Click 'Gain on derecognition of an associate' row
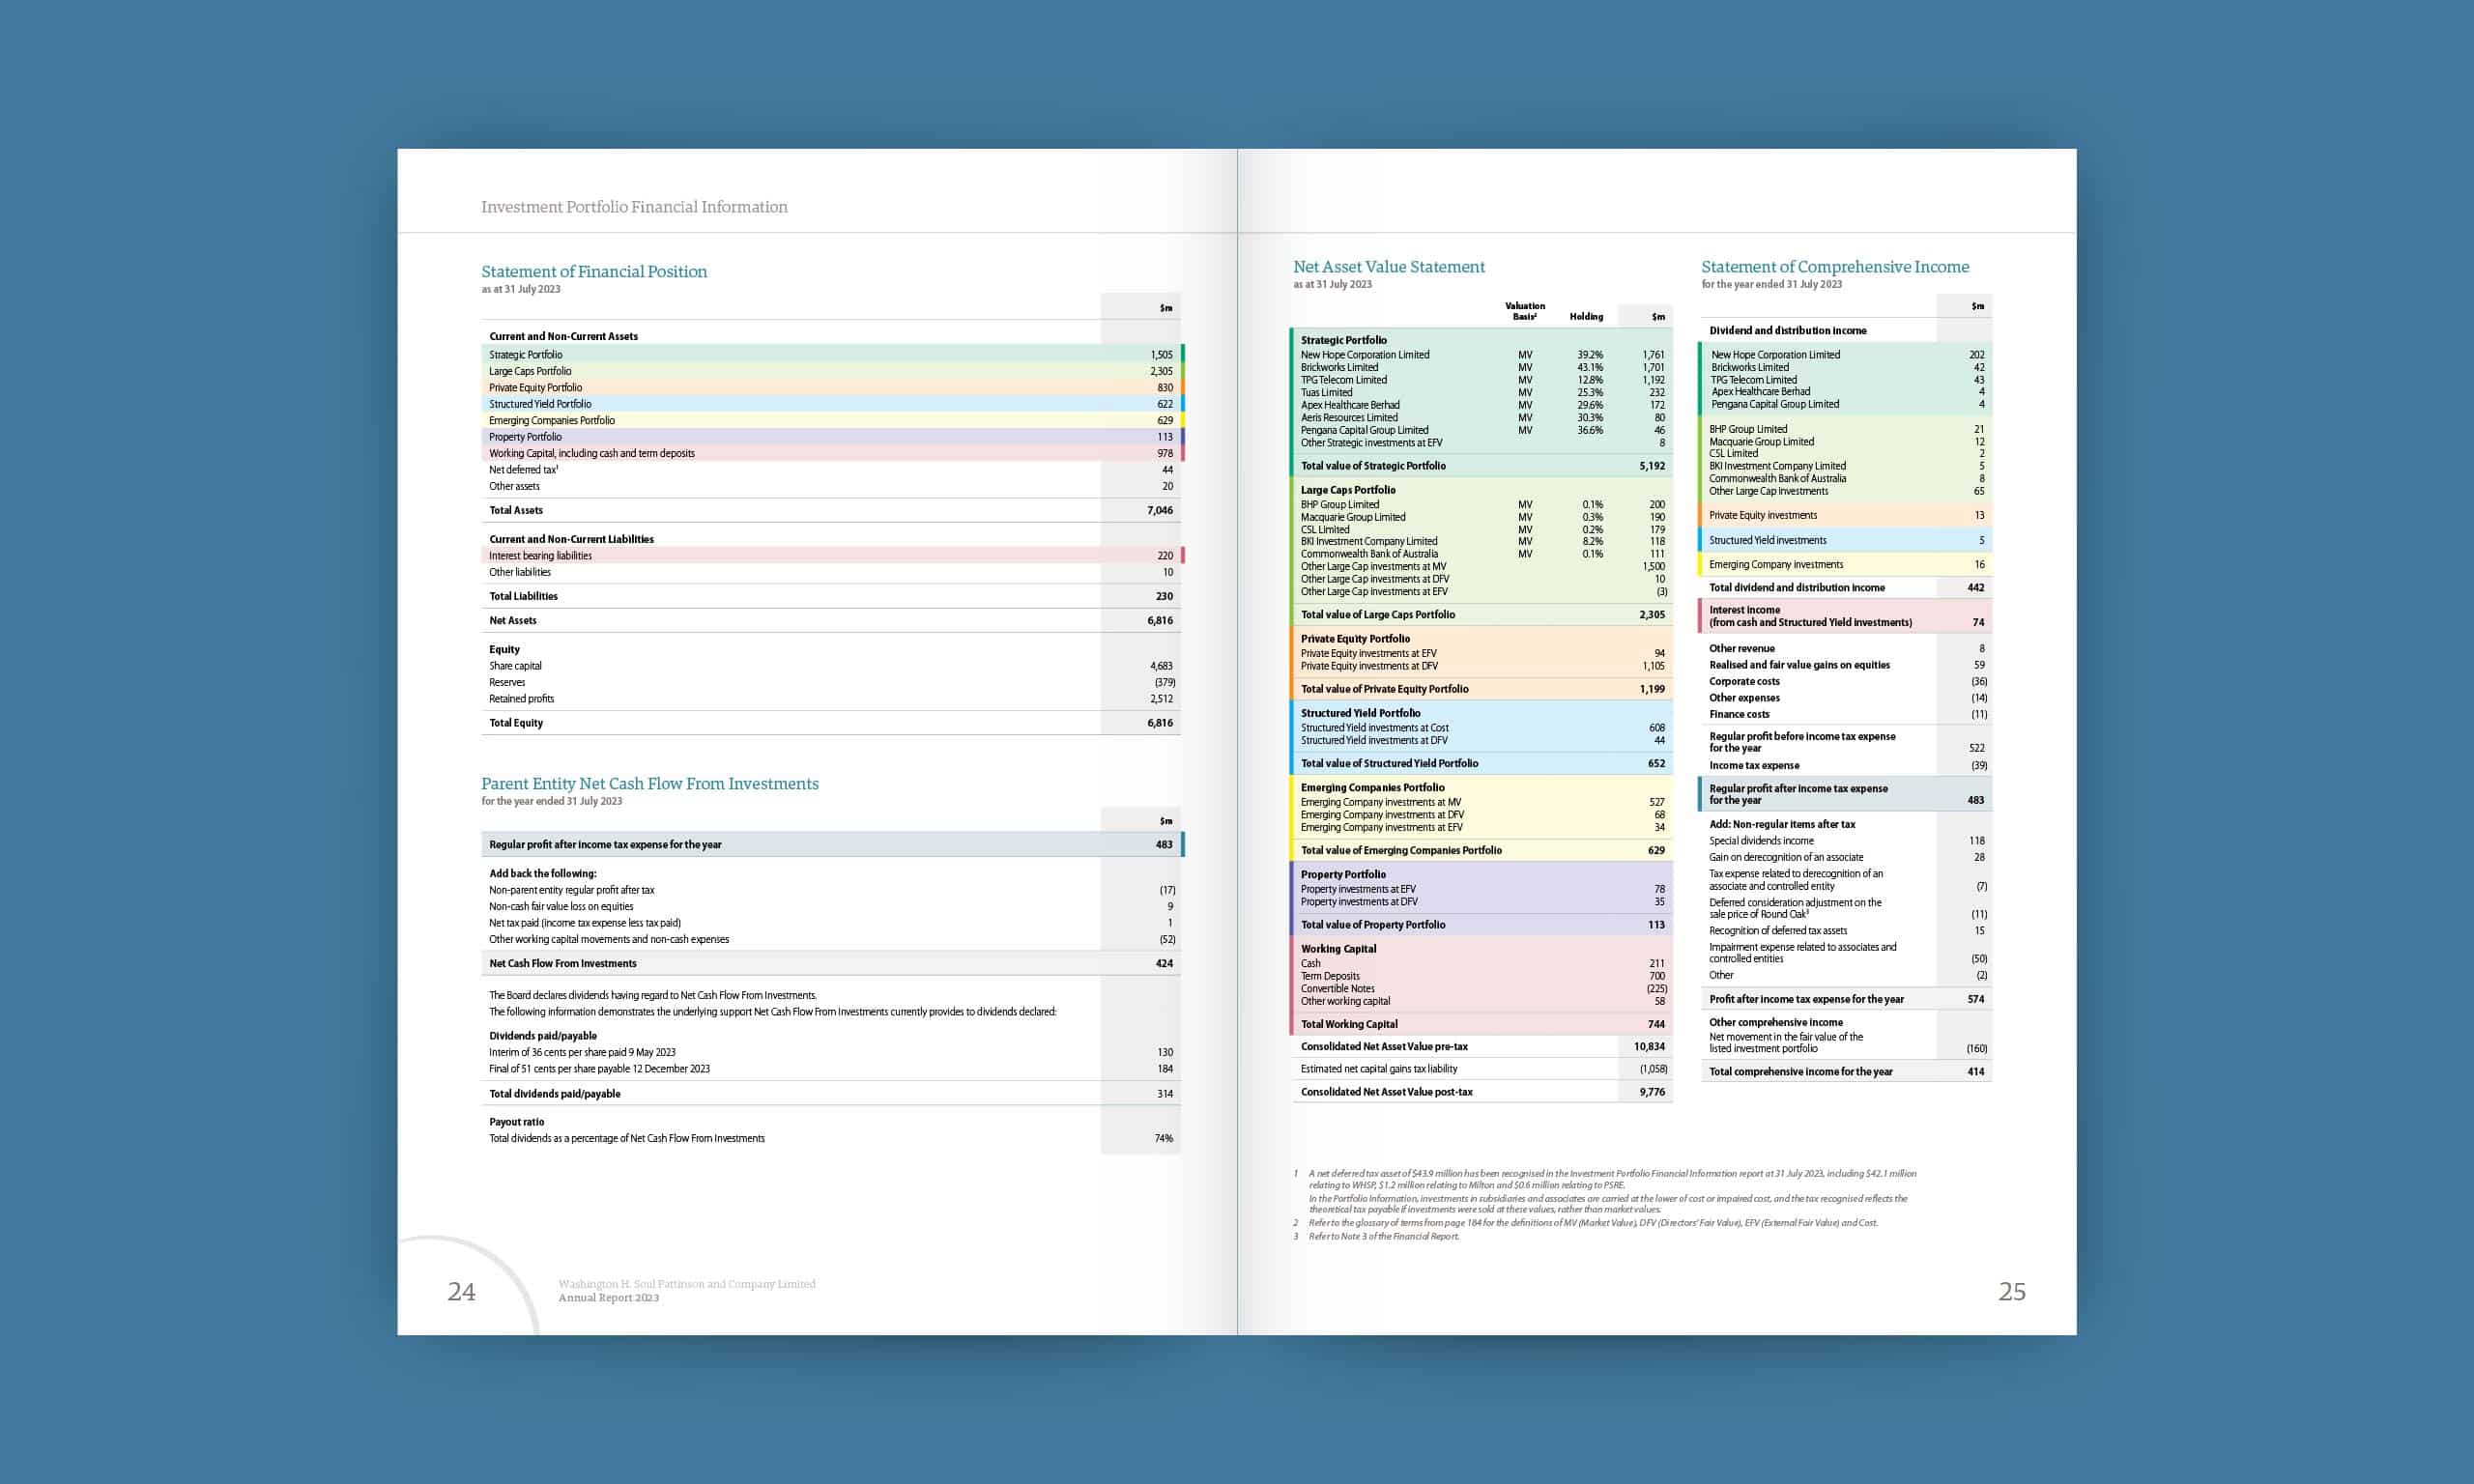2474x1484 pixels. tap(1846, 857)
